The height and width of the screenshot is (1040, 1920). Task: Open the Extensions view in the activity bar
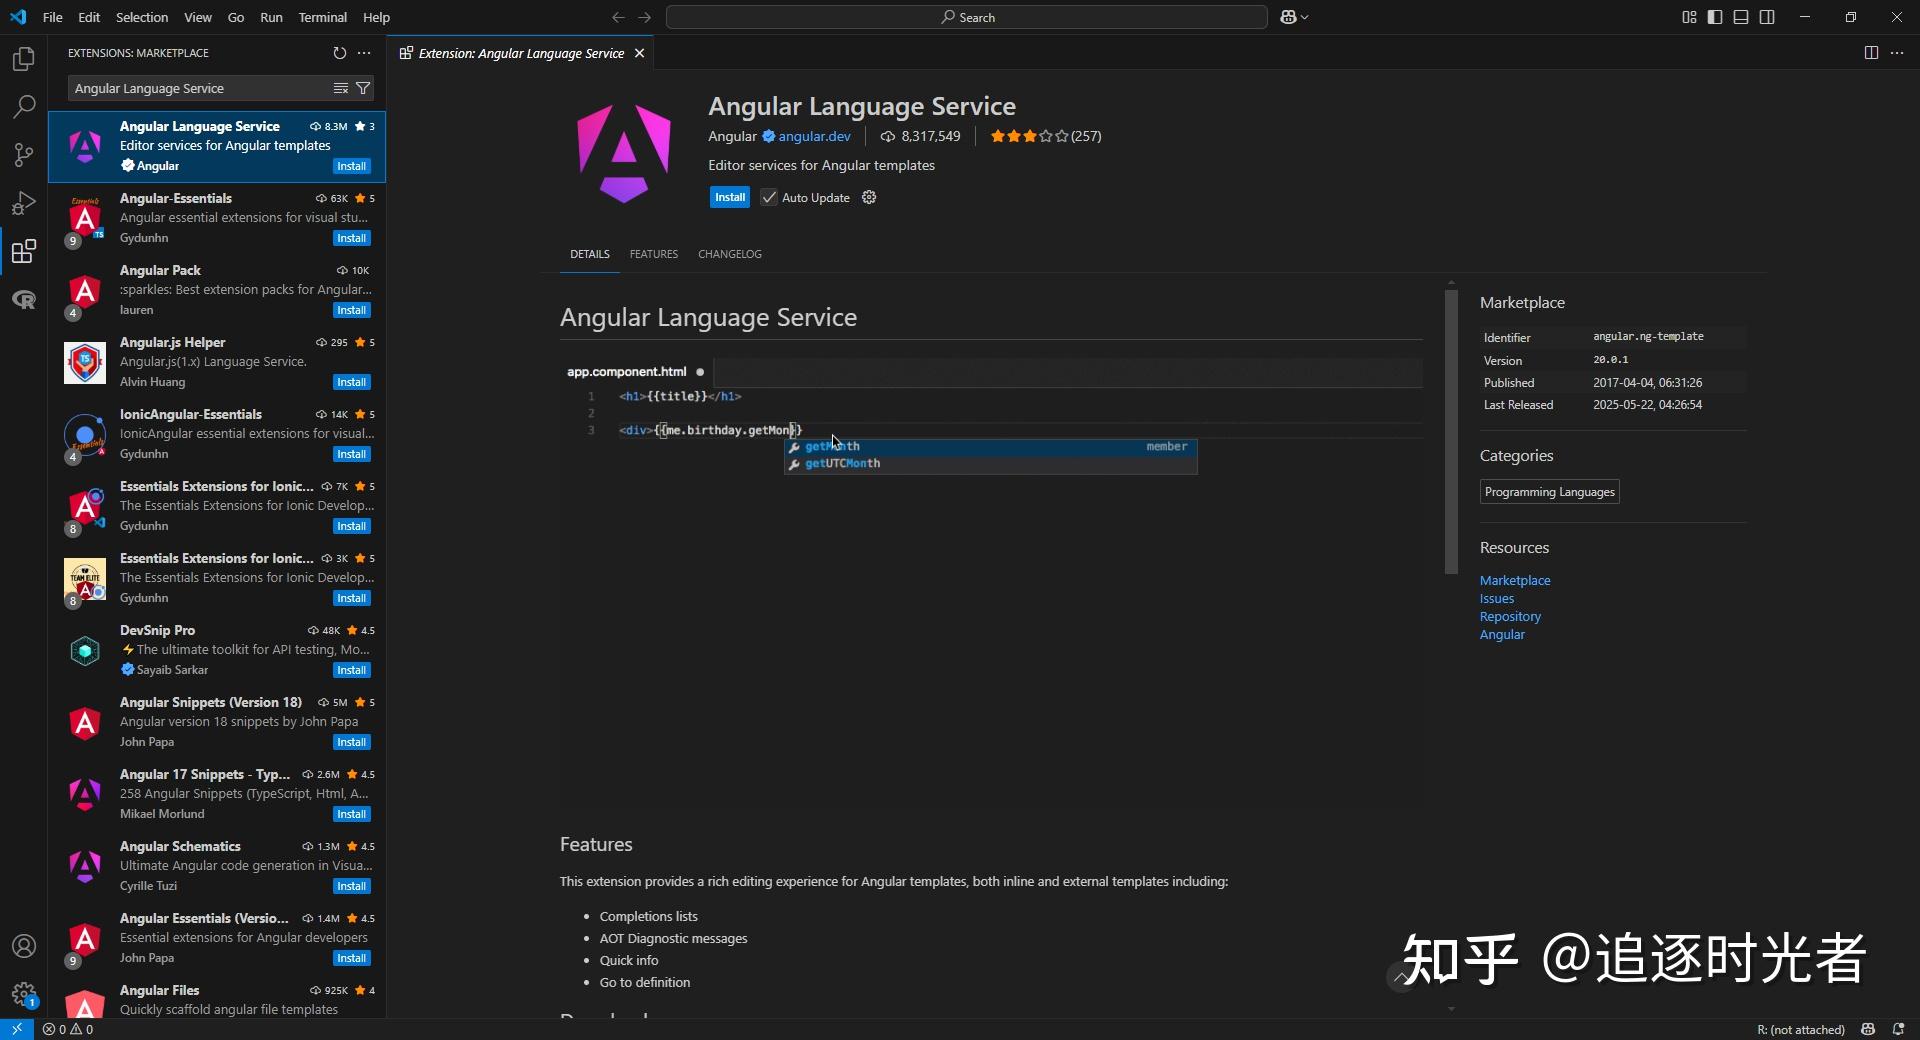pyautogui.click(x=23, y=251)
